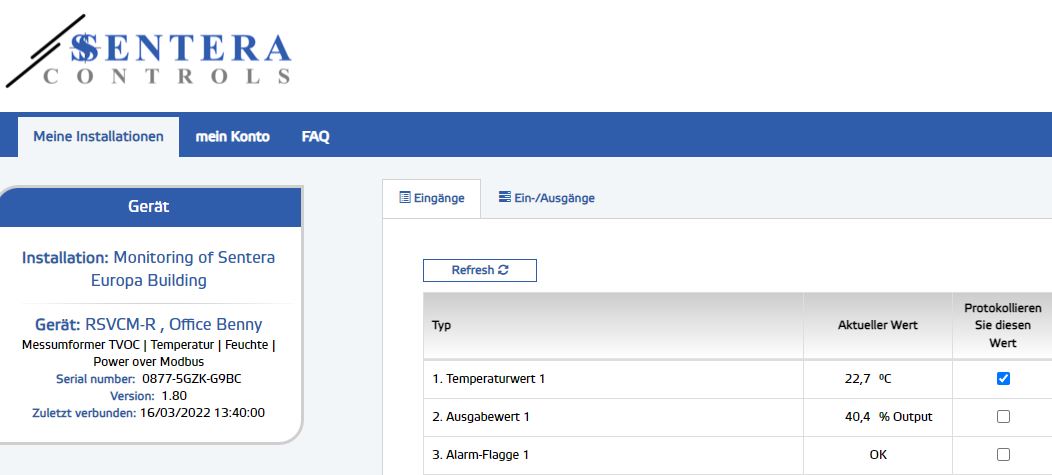Click the list icon on the Eingänge tab
This screenshot has width=1052, height=475.
pyautogui.click(x=405, y=198)
